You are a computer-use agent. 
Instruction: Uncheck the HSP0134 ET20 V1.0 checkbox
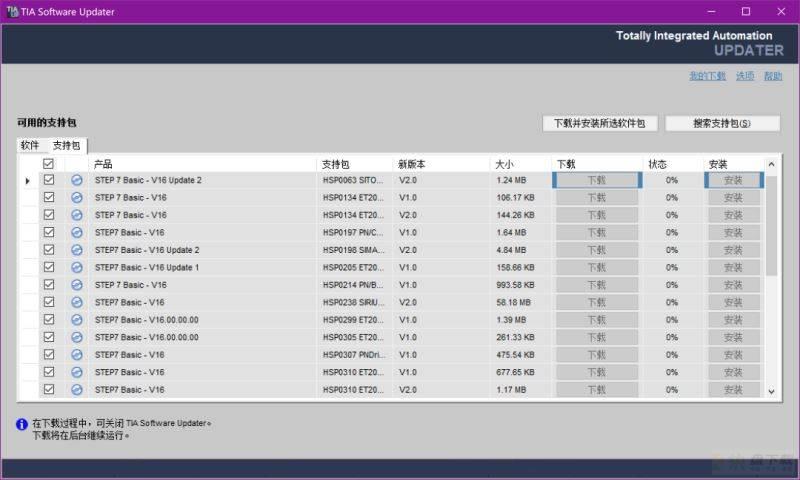49,197
